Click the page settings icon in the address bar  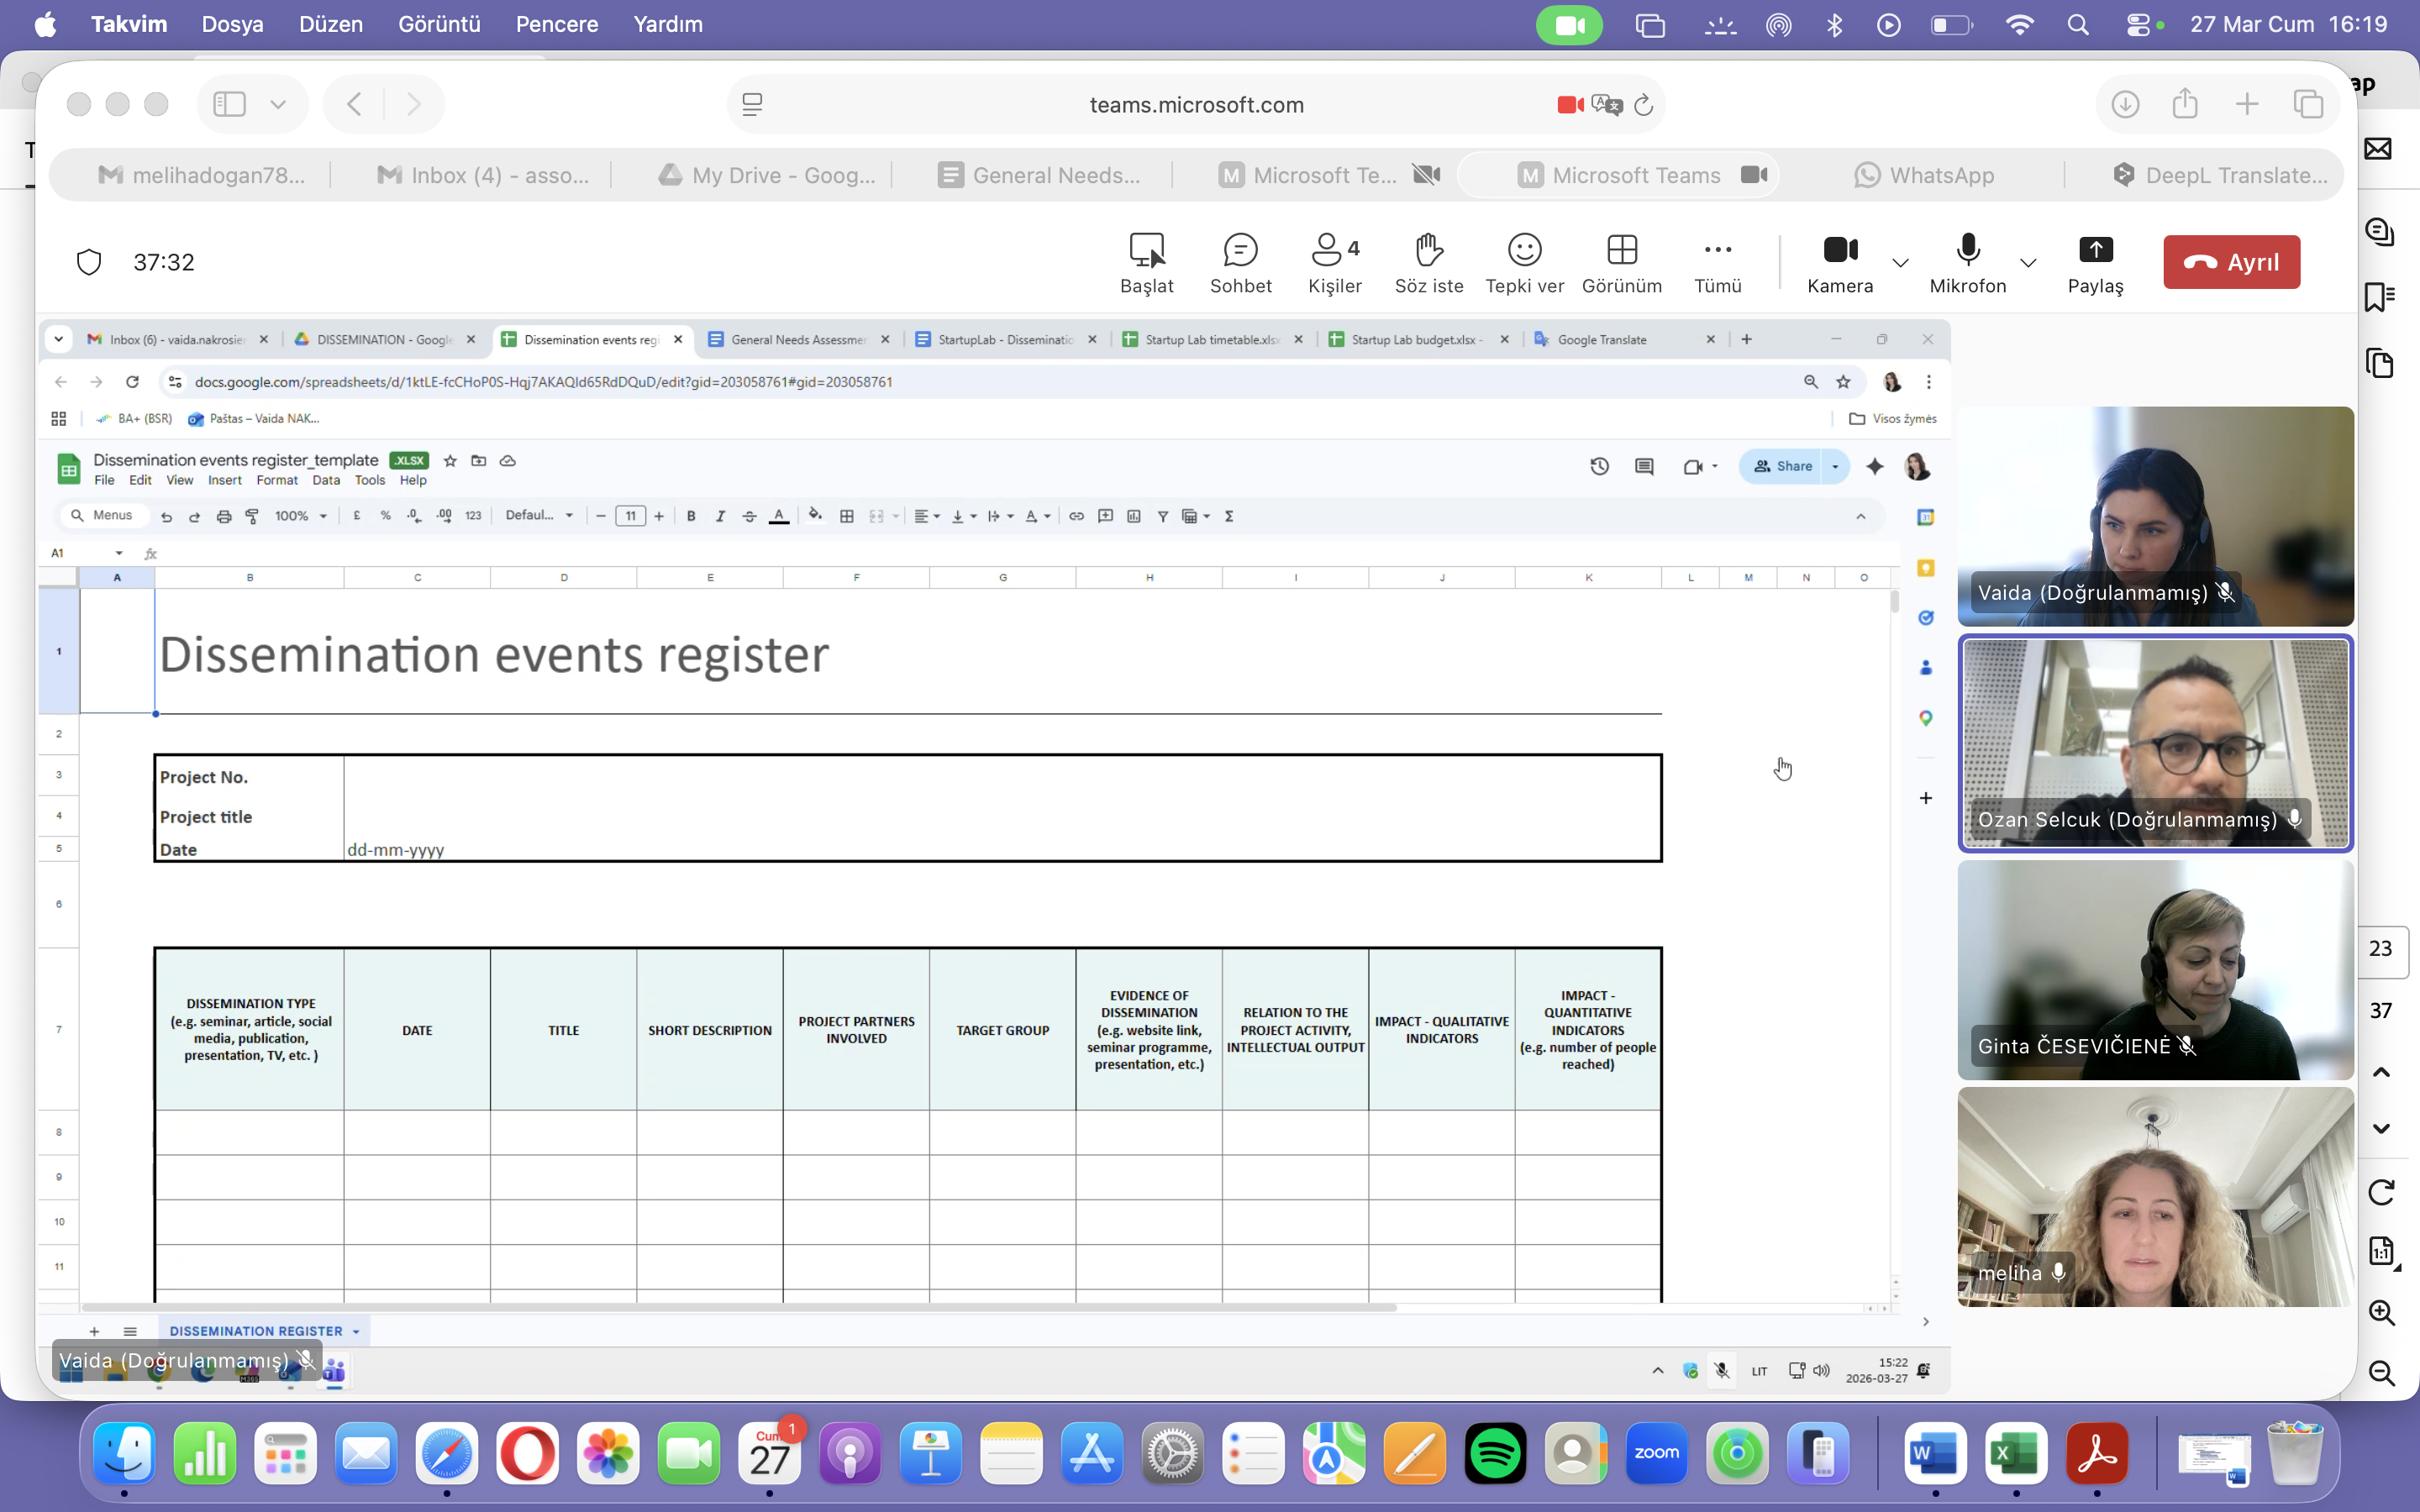(752, 104)
